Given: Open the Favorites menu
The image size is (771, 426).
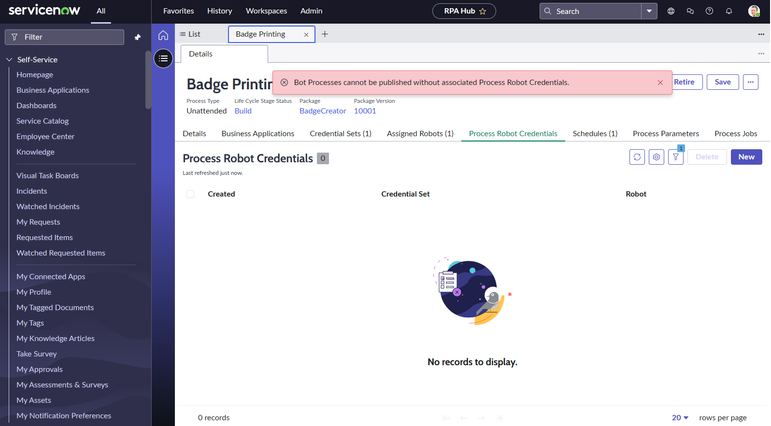Looking at the screenshot, I should point(178,11).
